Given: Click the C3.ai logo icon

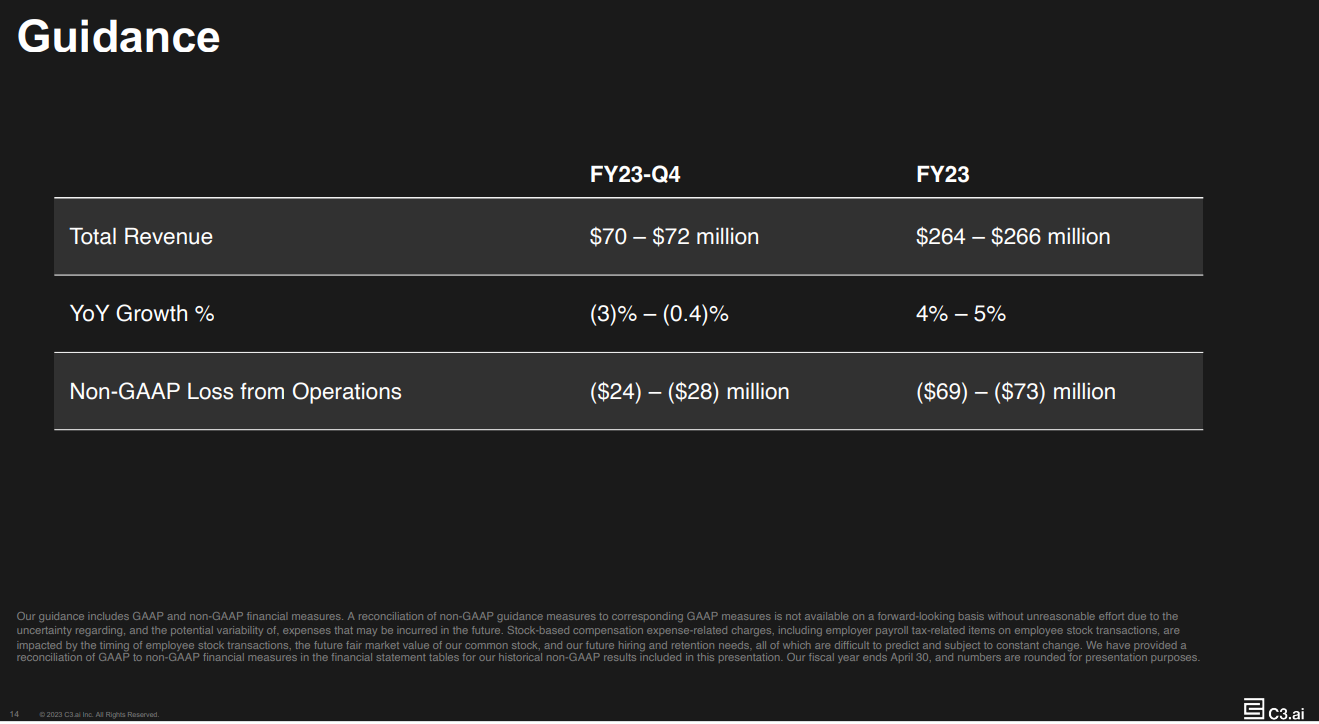Looking at the screenshot, I should 1254,709.
